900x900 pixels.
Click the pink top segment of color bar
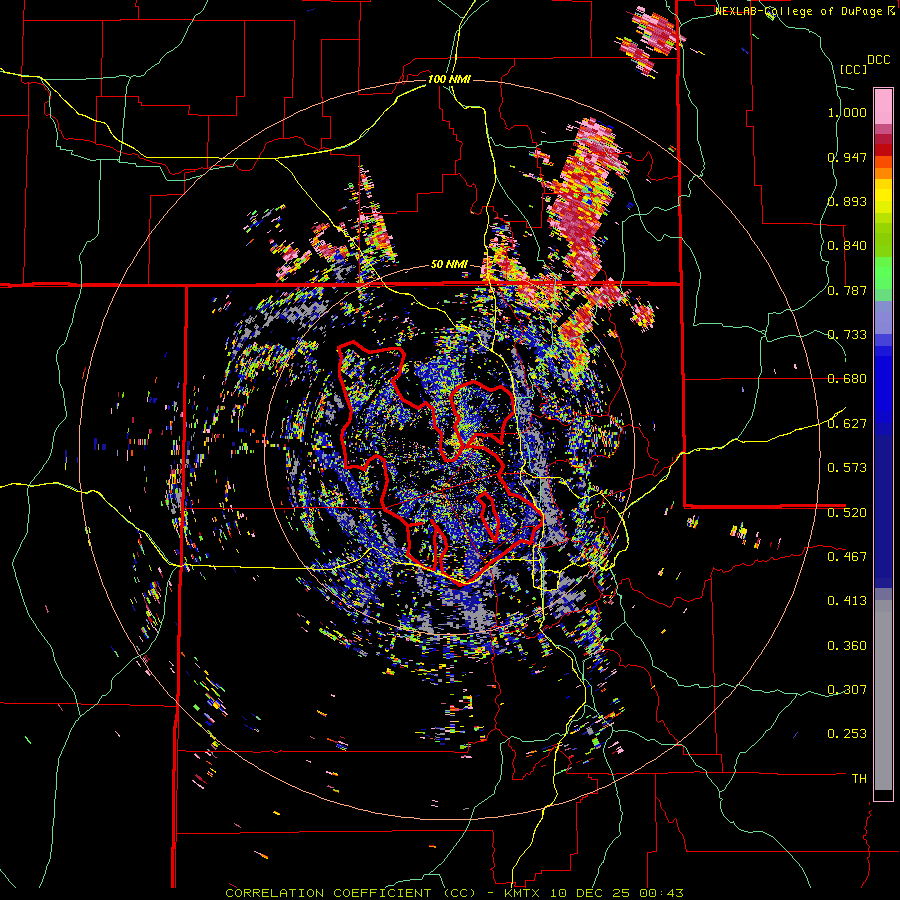pos(883,106)
